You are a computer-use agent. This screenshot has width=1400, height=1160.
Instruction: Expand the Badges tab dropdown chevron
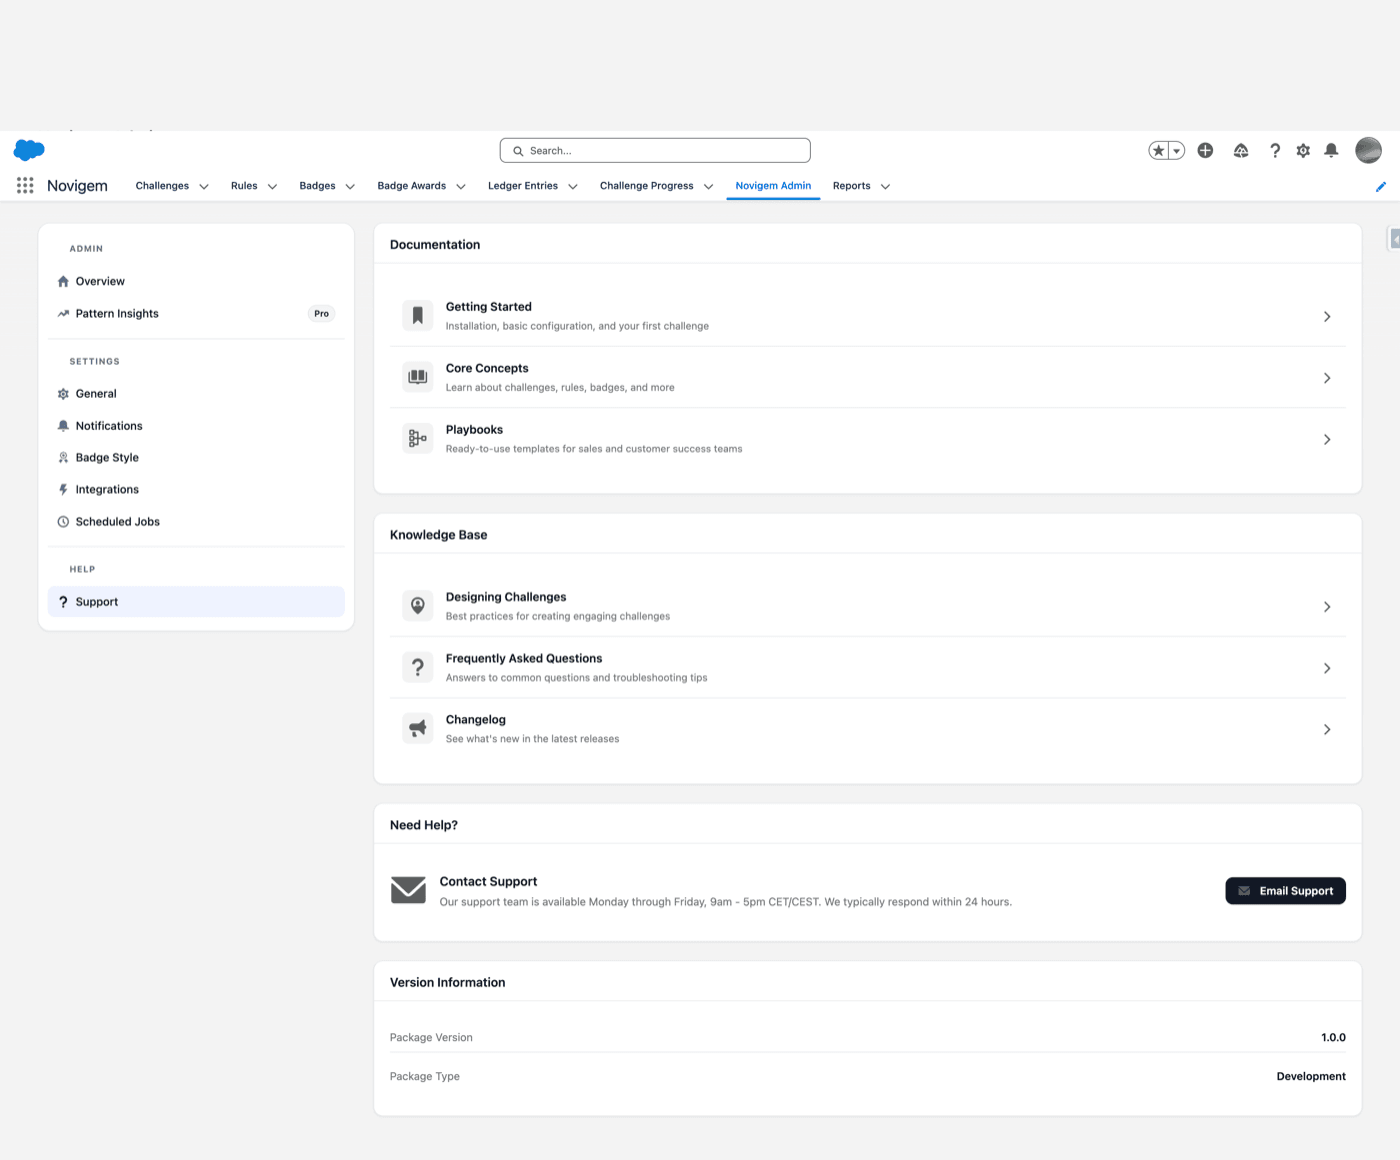pos(350,186)
